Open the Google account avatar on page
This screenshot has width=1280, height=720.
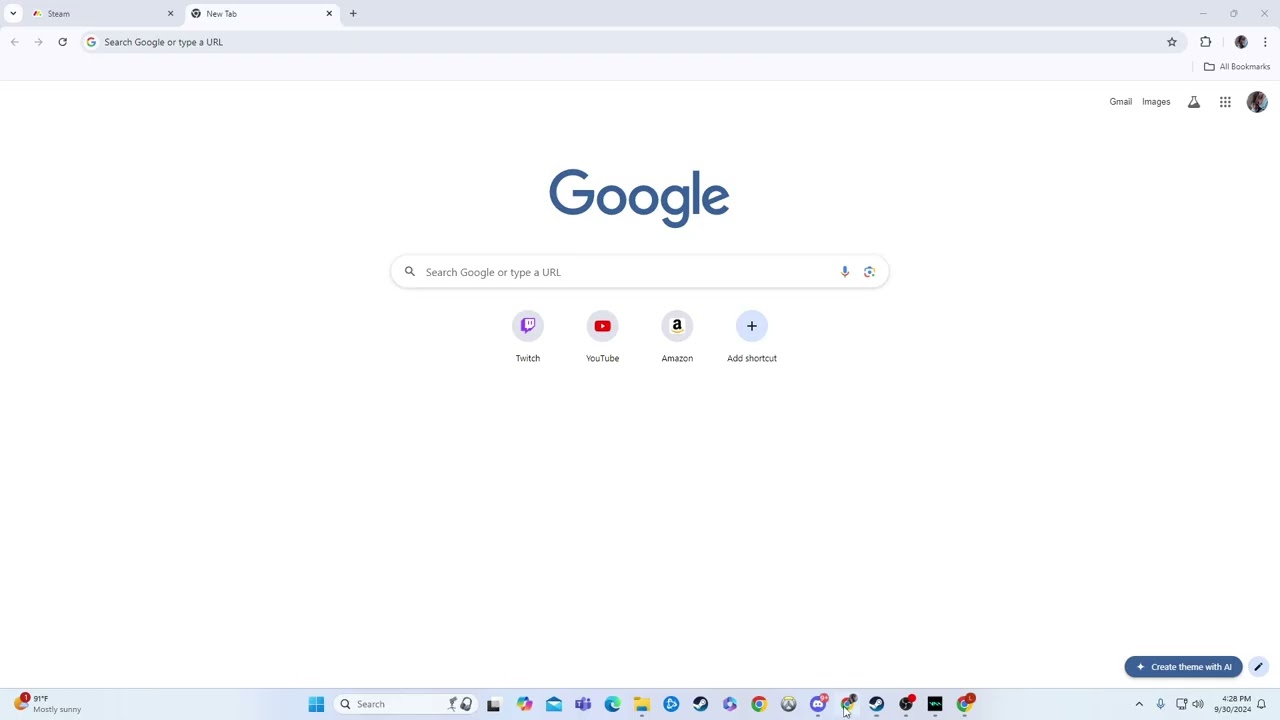click(x=1257, y=102)
